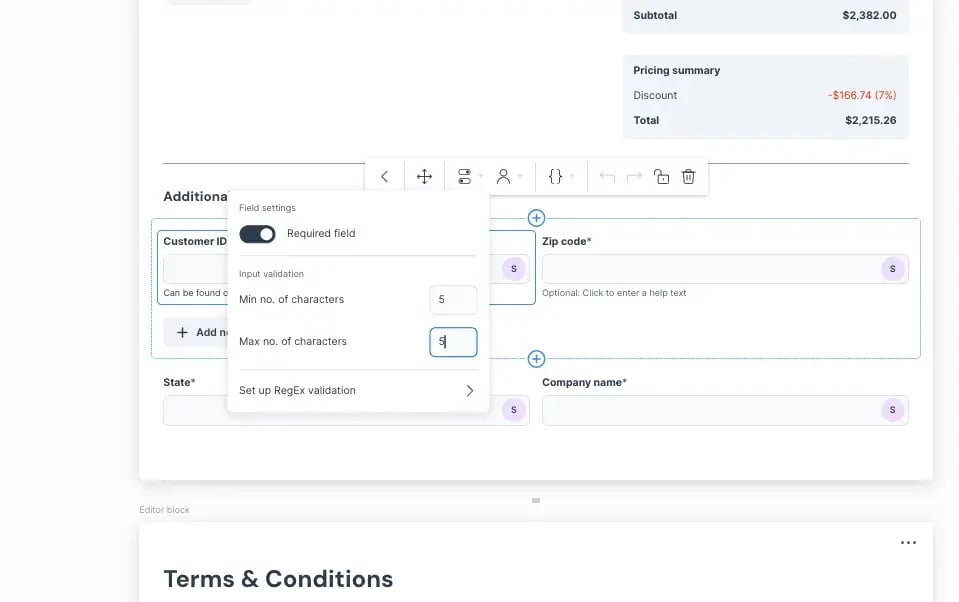
Task: Click the Terms & Conditions heading
Action: pyautogui.click(x=278, y=579)
